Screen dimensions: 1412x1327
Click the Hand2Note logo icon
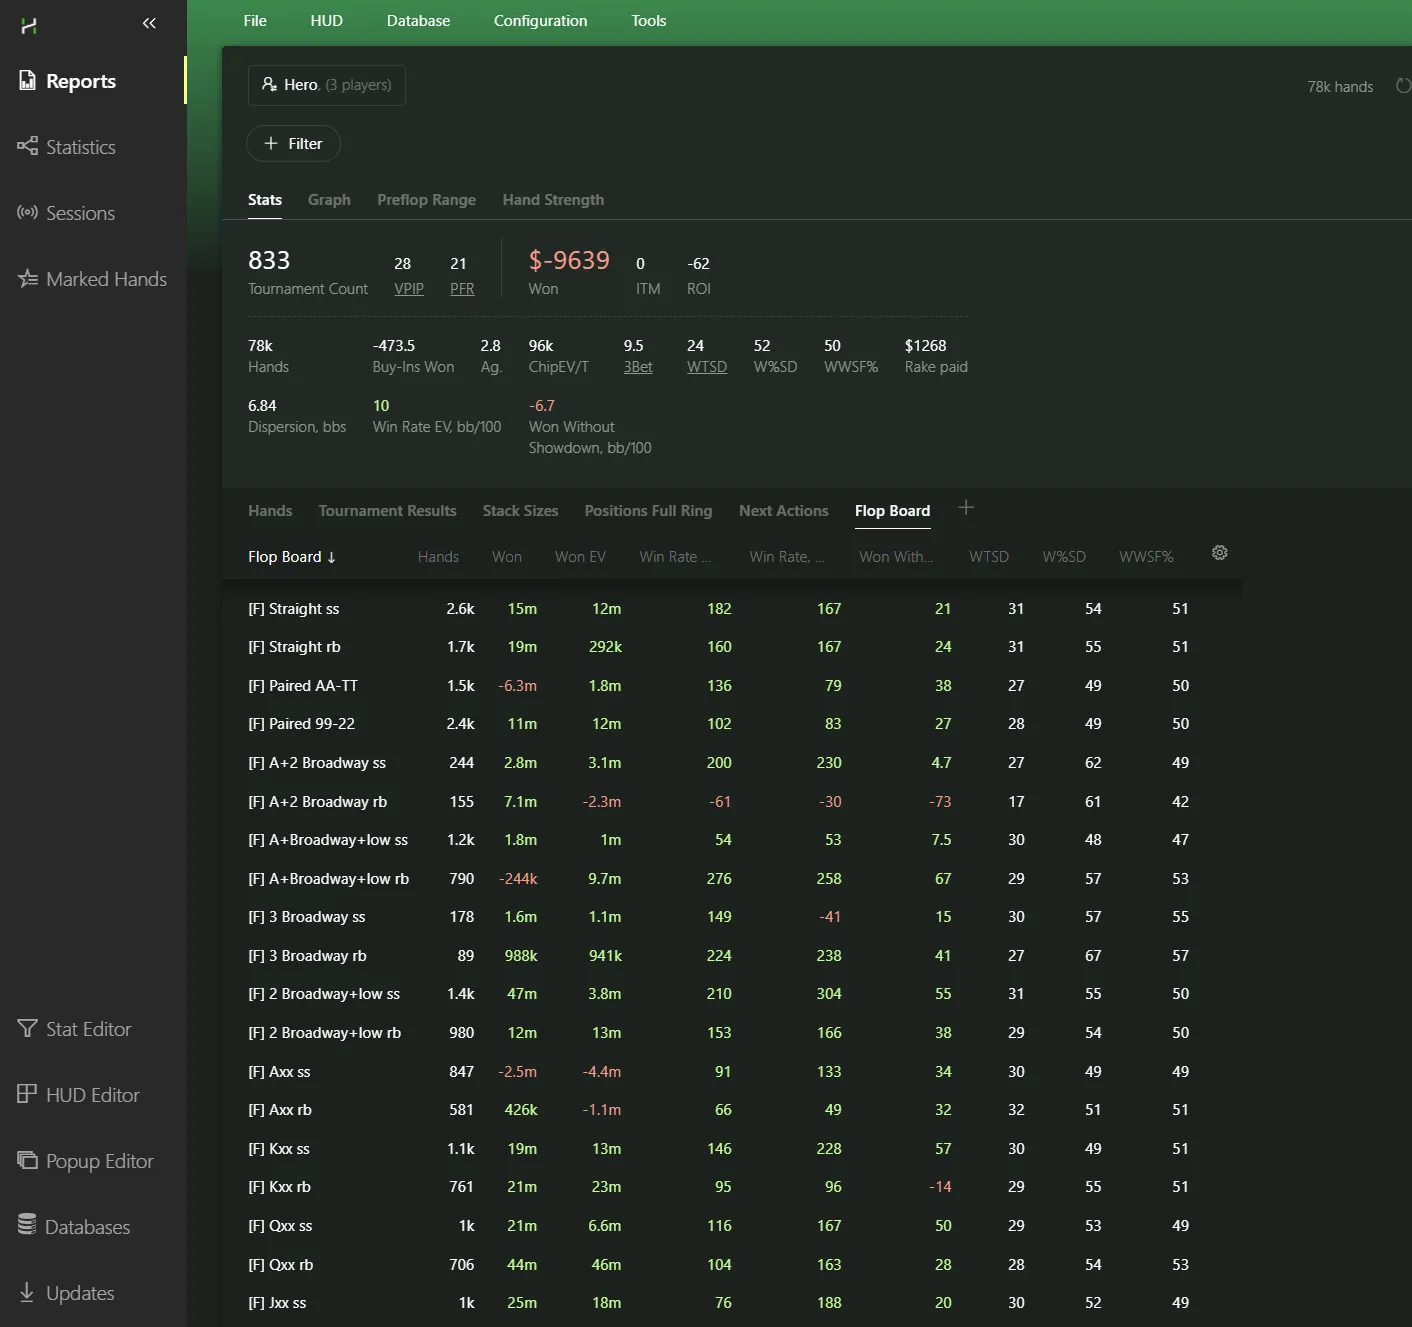point(29,25)
